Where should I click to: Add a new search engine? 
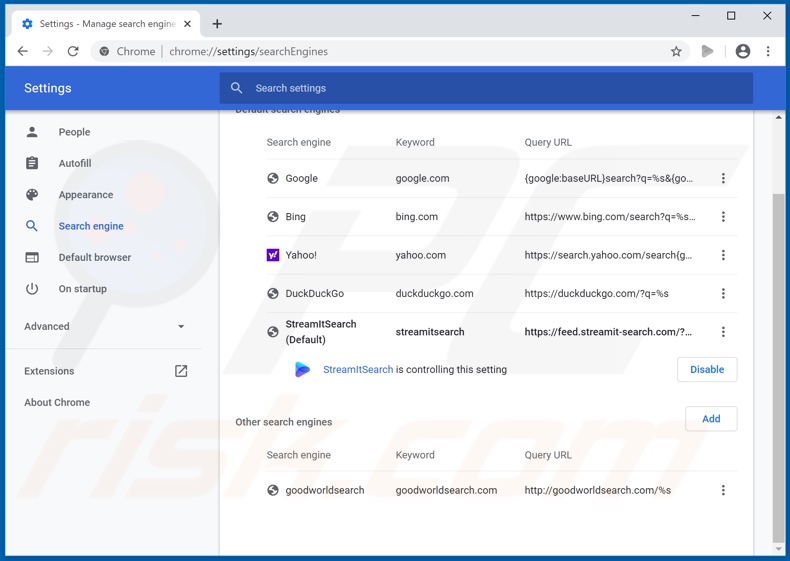[x=710, y=419]
